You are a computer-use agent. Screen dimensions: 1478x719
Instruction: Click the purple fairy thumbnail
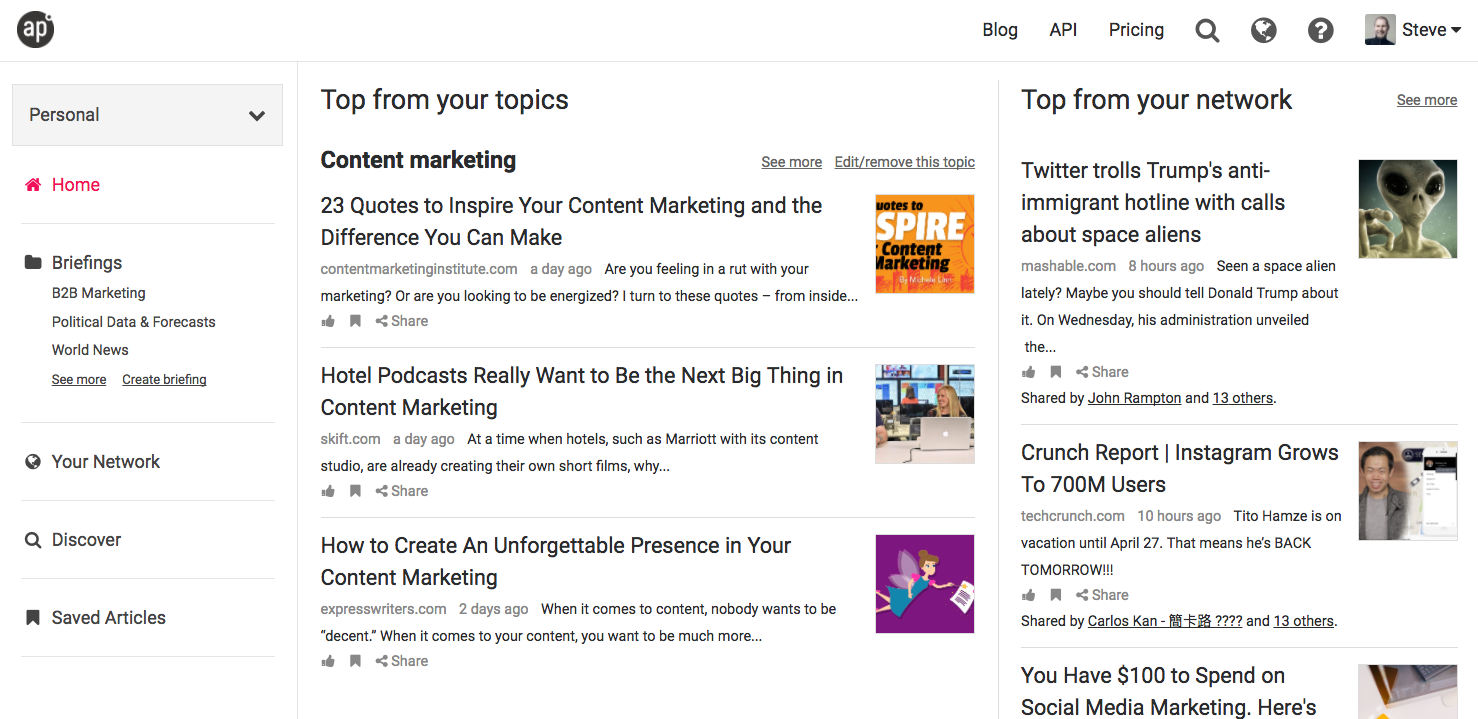tap(925, 584)
